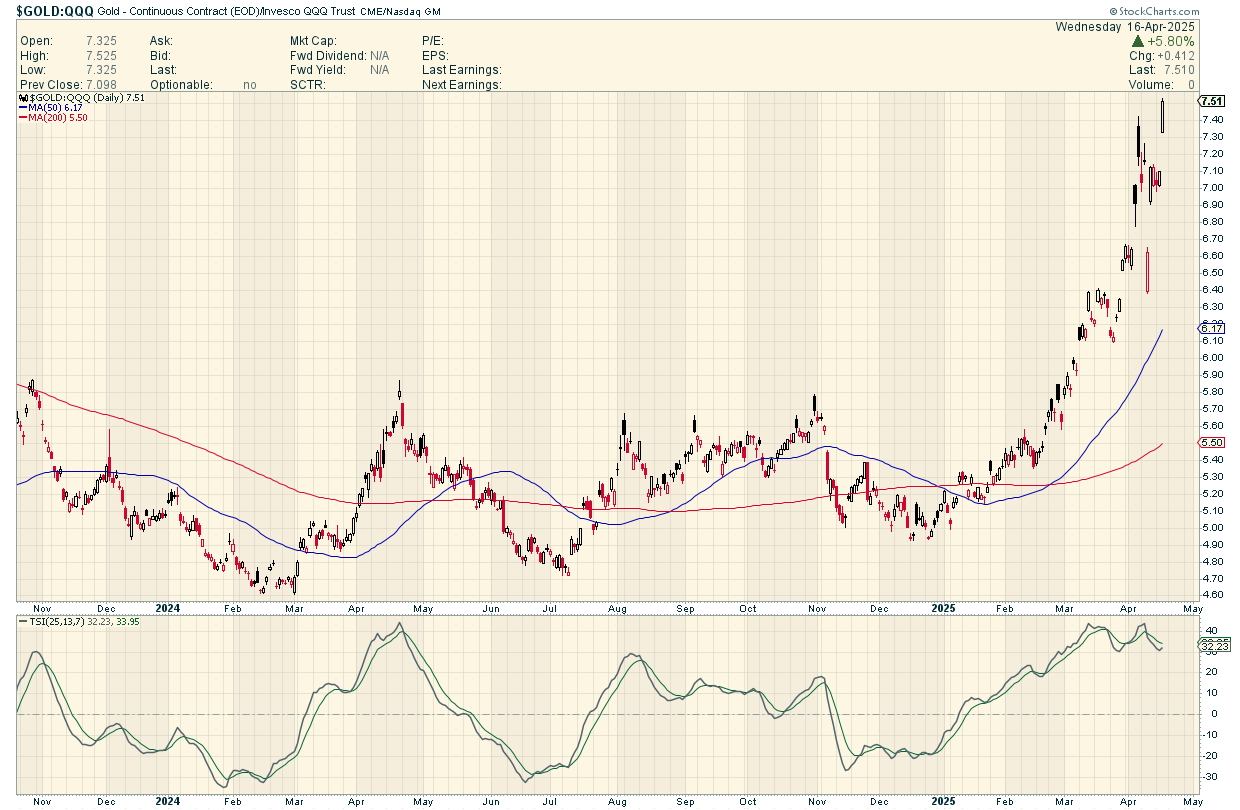Click the Aug month label on price chart axis

click(617, 607)
